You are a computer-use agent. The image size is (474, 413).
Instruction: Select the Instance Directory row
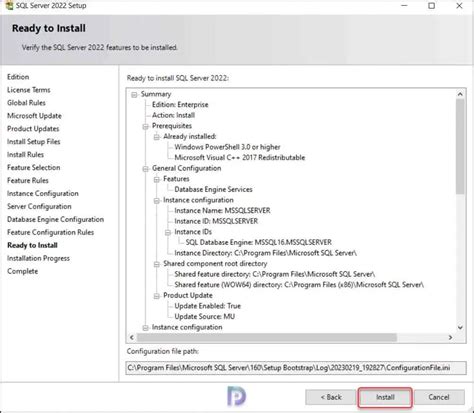pos(265,253)
